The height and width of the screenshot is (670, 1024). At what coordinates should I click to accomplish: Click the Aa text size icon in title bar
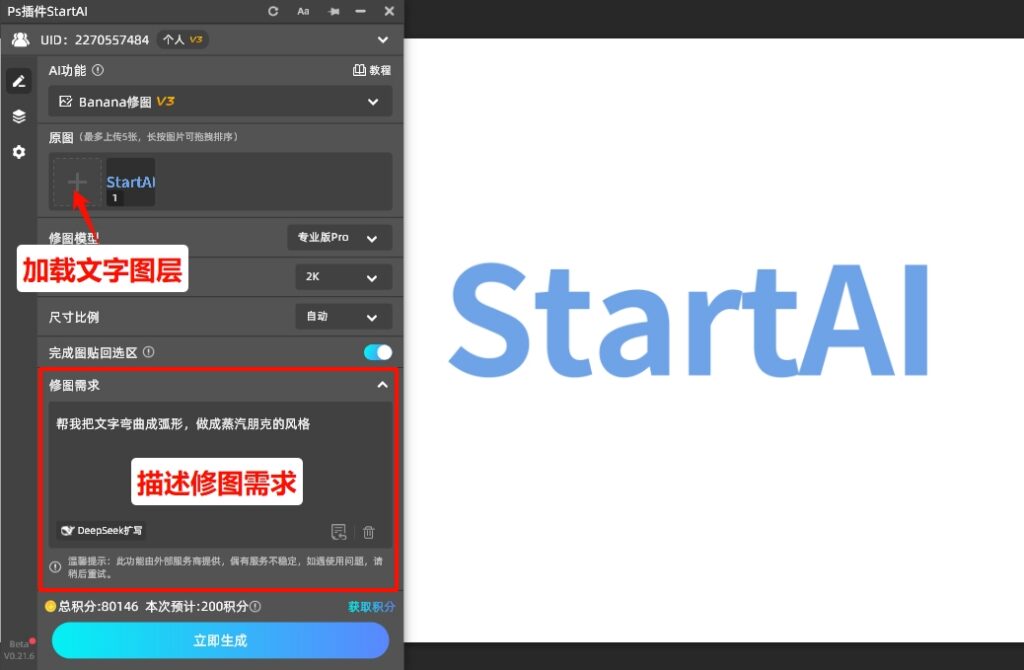303,11
